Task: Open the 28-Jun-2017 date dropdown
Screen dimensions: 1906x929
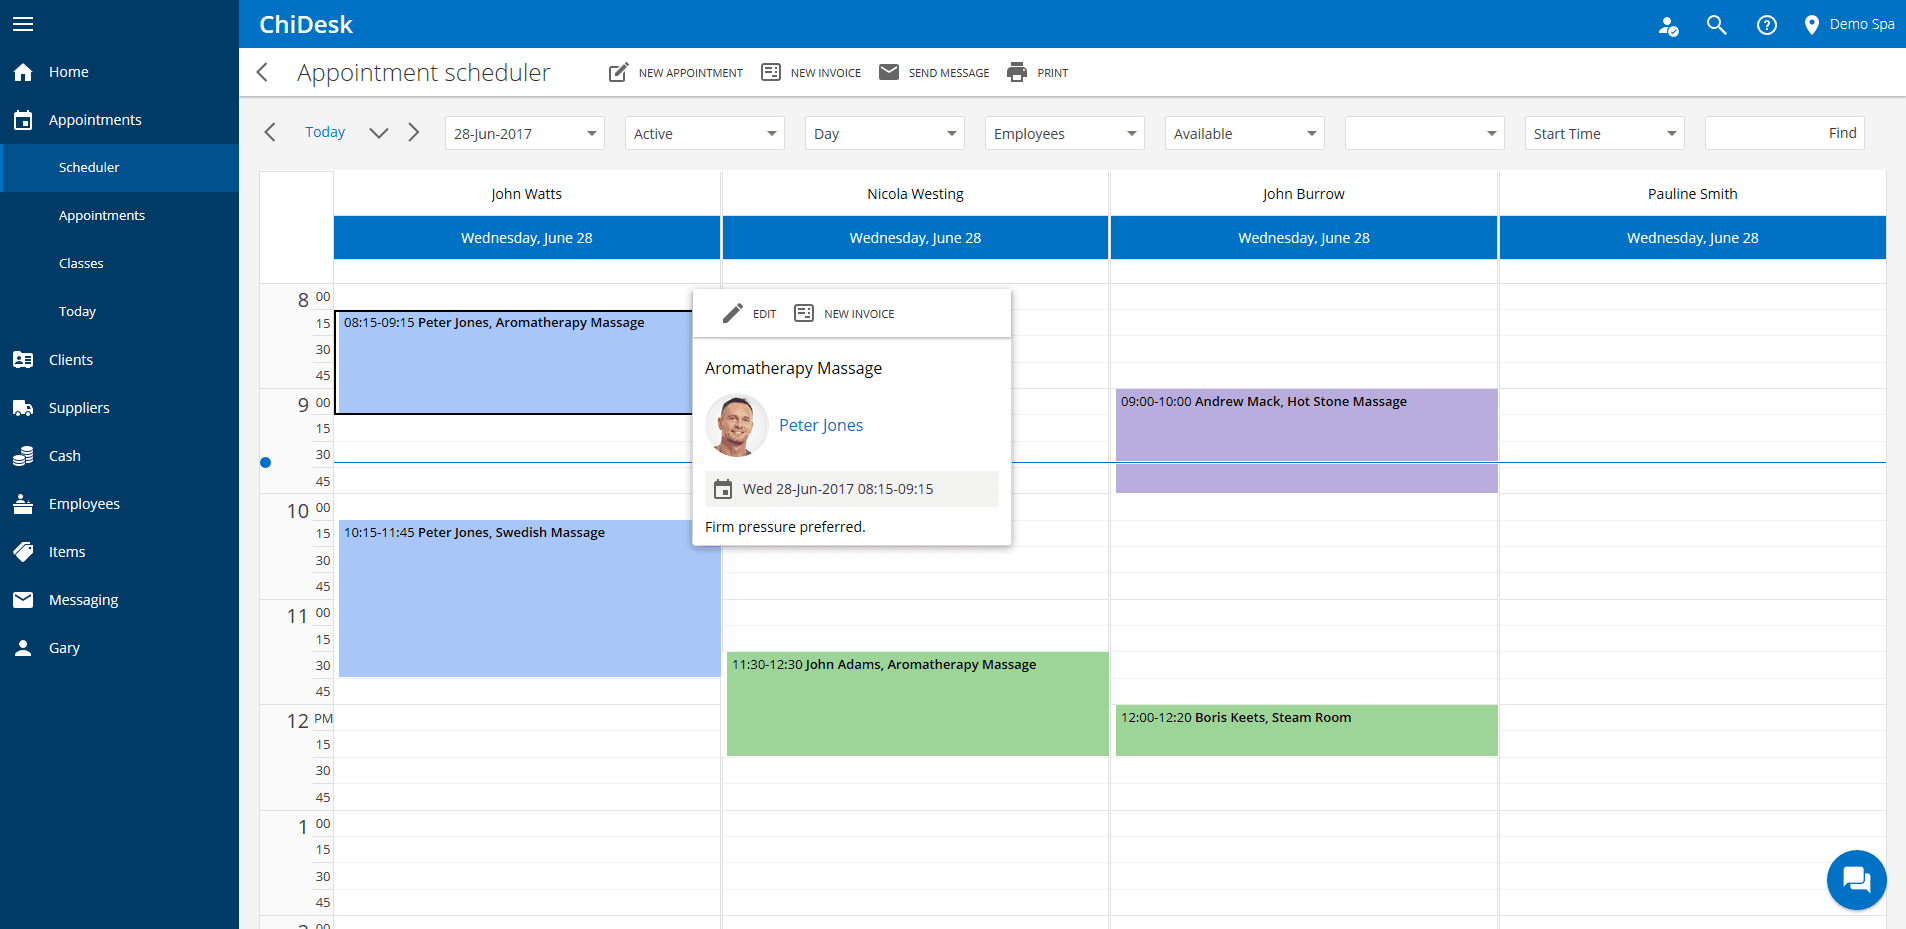Action: click(524, 133)
